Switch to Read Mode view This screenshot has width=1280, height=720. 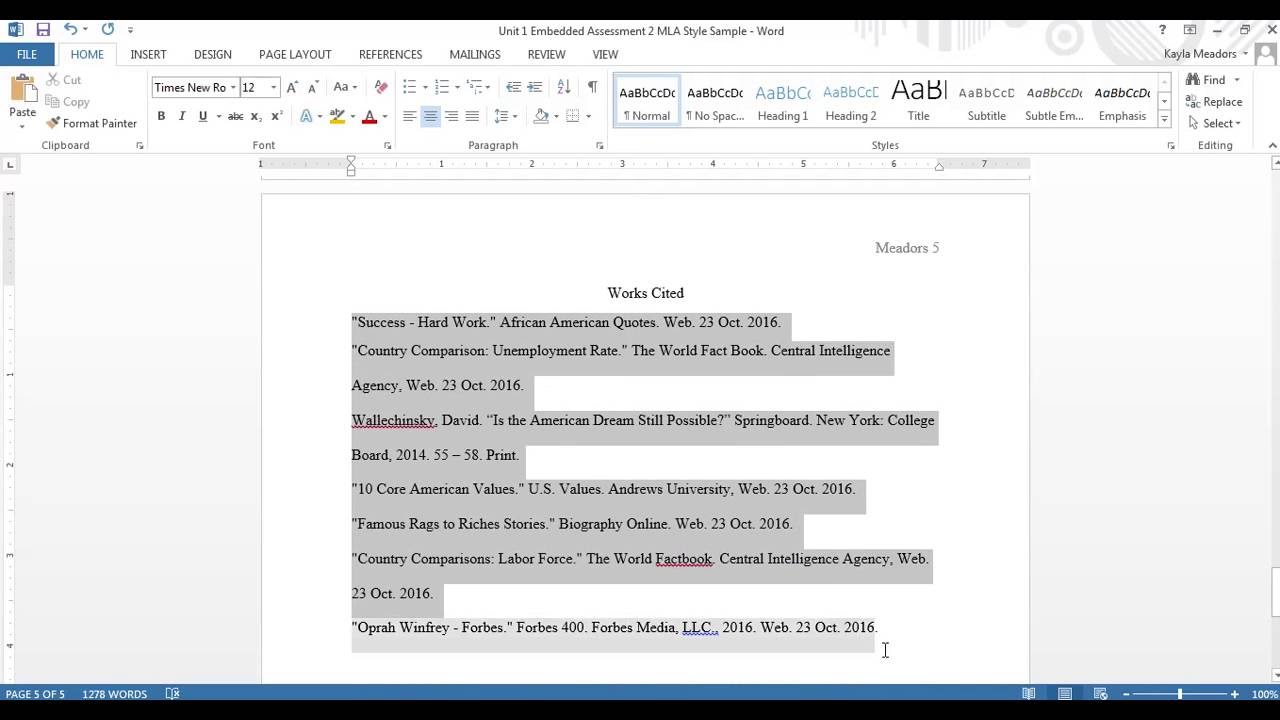tap(1029, 694)
